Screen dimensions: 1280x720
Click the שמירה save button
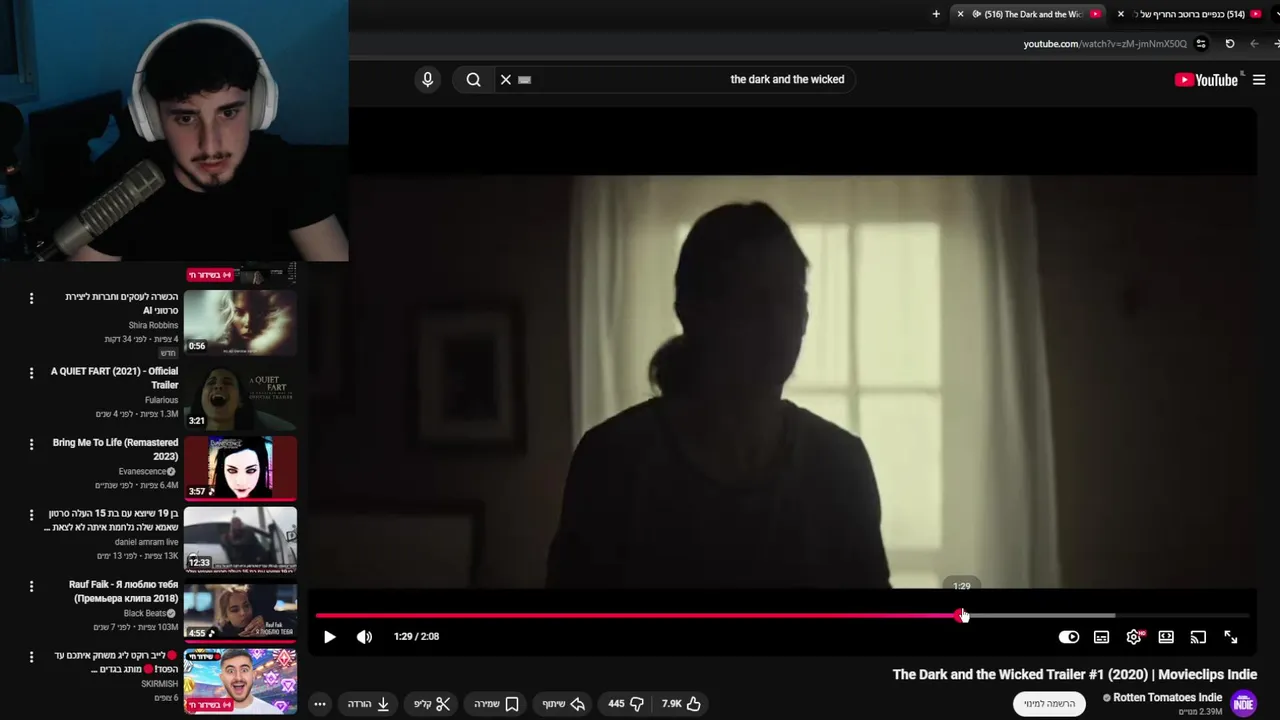(x=497, y=704)
